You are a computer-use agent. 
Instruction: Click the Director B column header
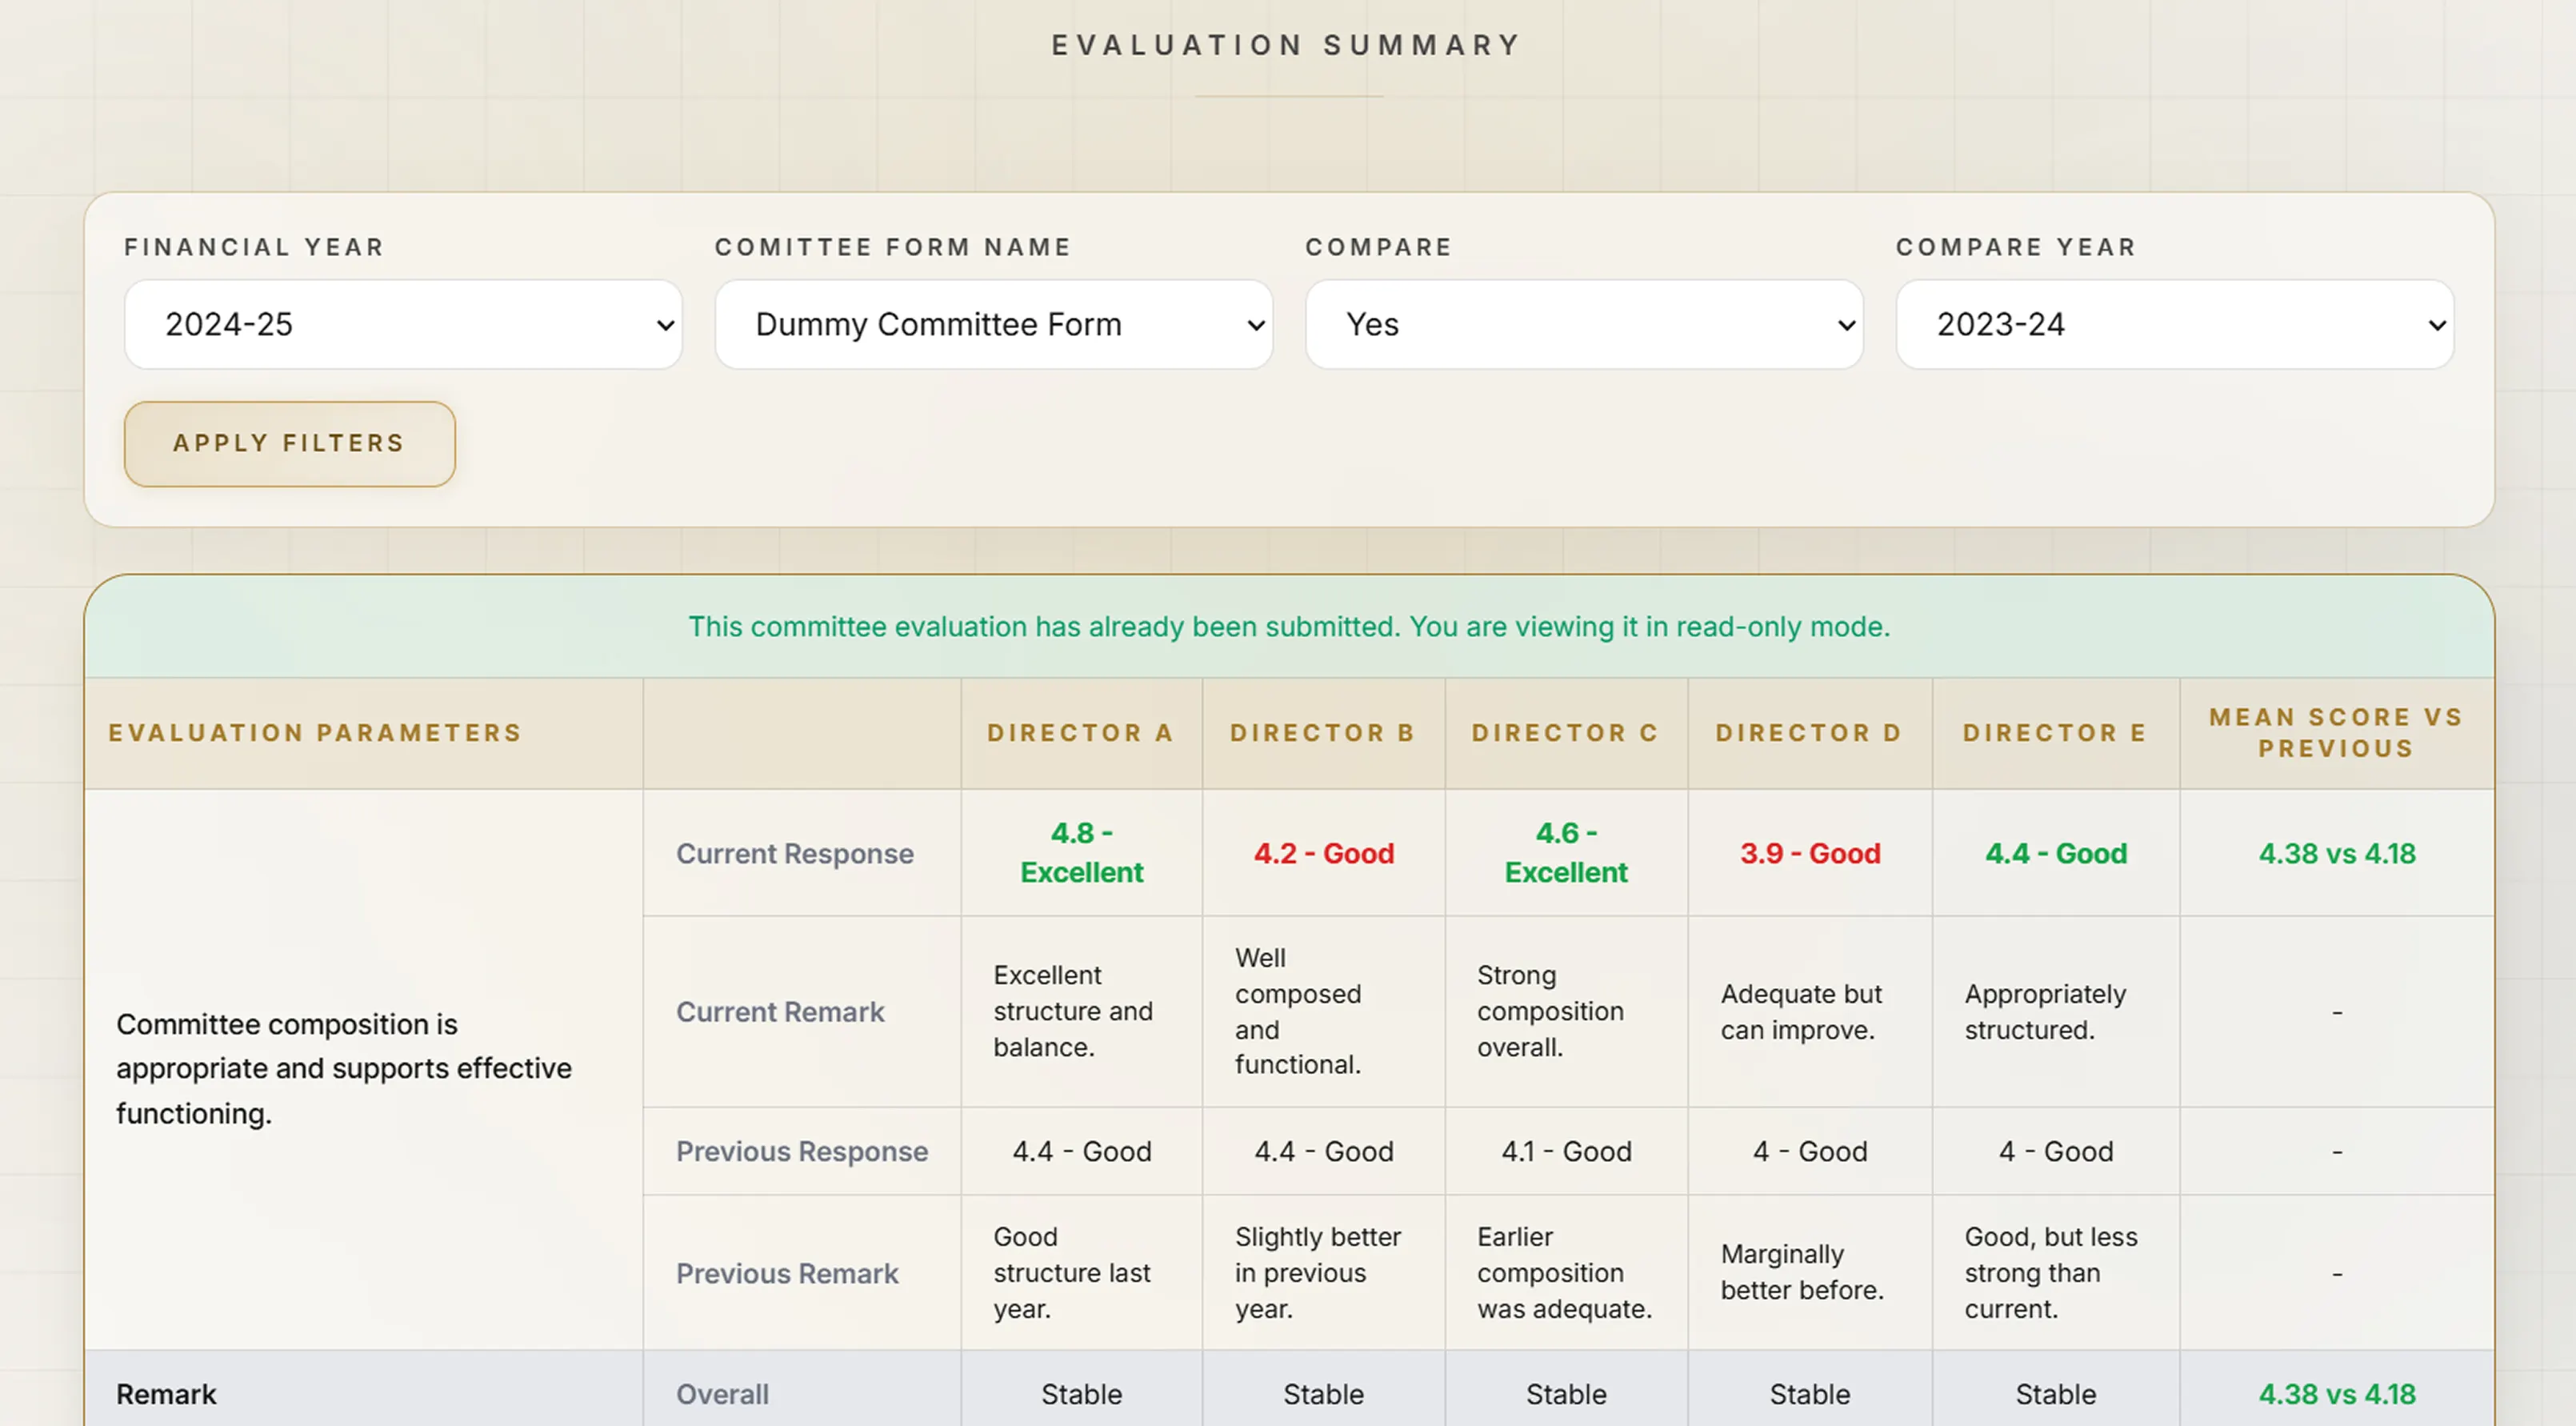1323,733
